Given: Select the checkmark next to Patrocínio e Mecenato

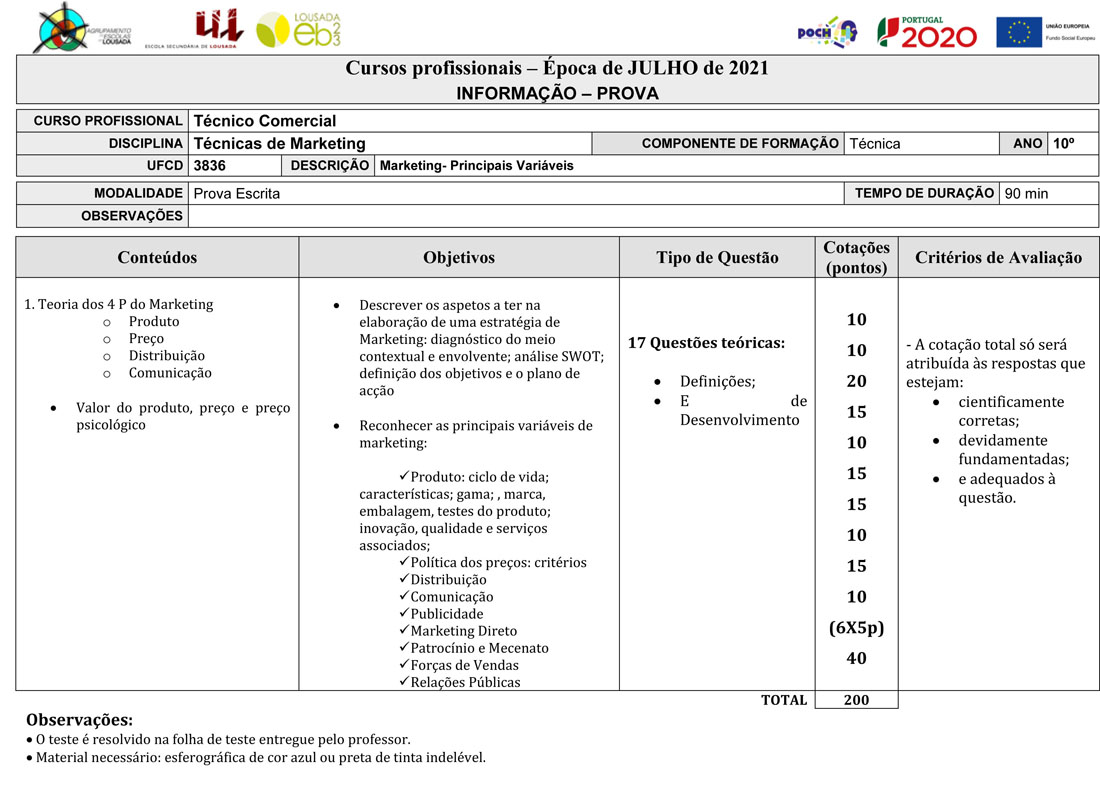Looking at the screenshot, I should tap(404, 648).
